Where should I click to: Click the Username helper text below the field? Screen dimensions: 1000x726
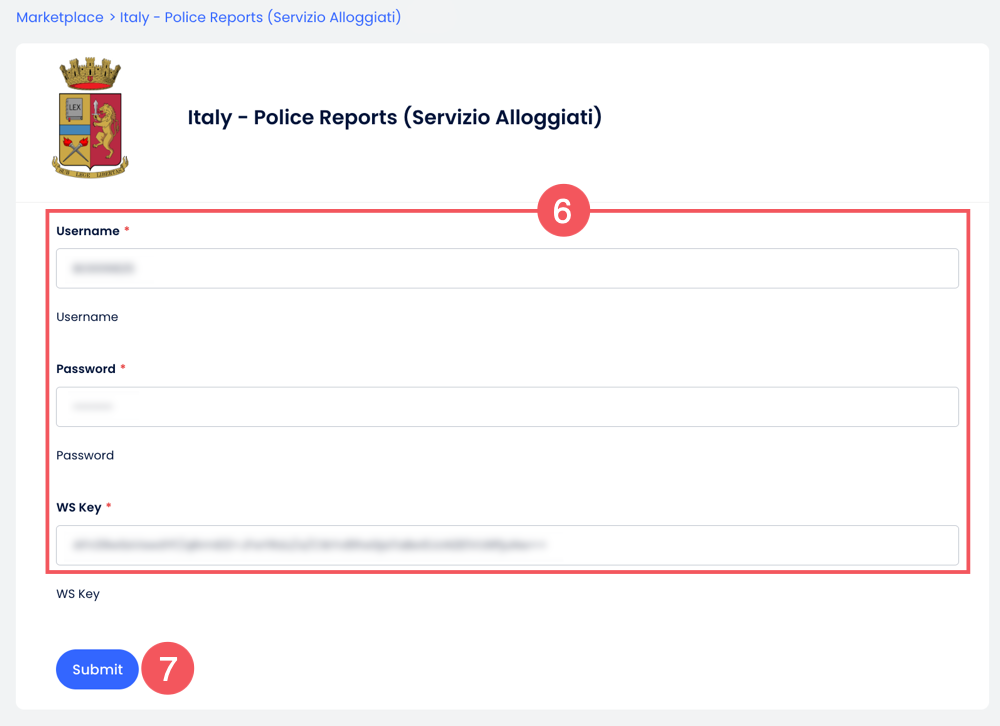point(87,317)
